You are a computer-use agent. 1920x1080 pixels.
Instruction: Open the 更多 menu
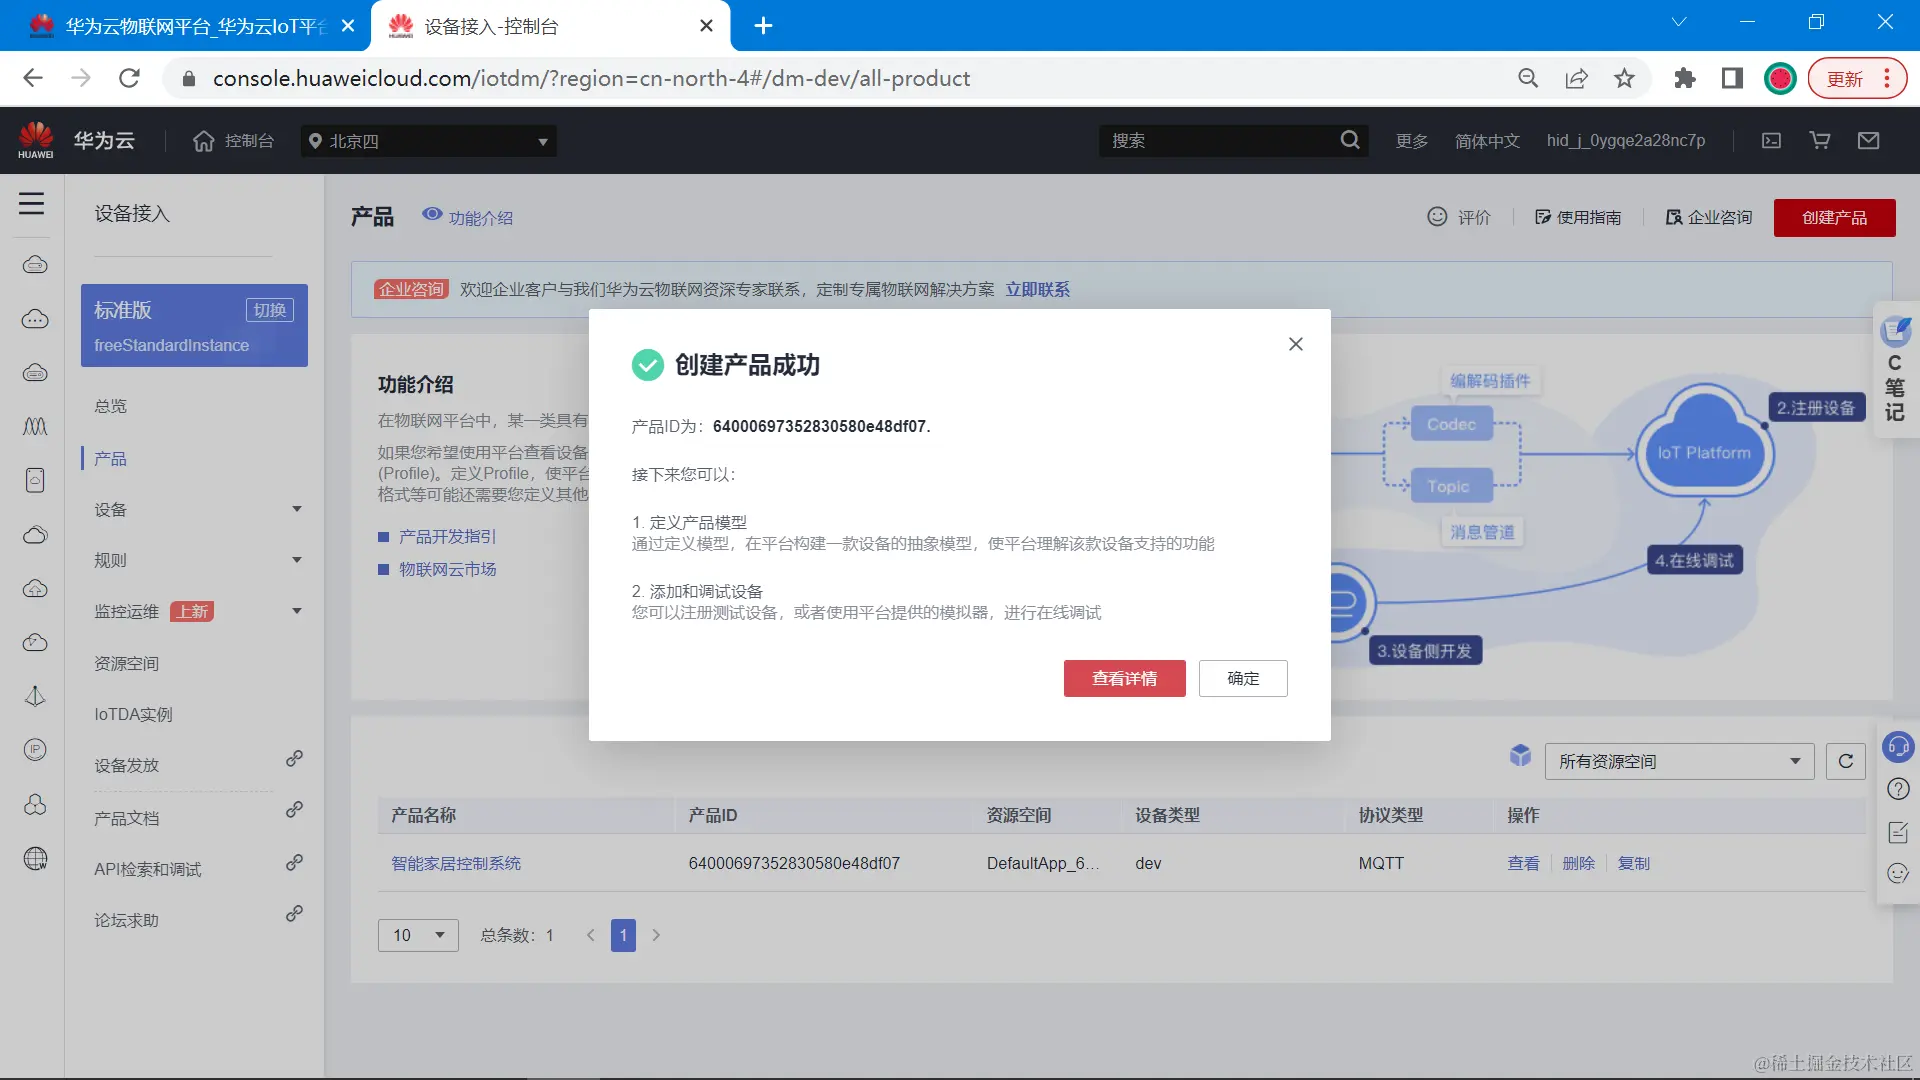[1412, 141]
